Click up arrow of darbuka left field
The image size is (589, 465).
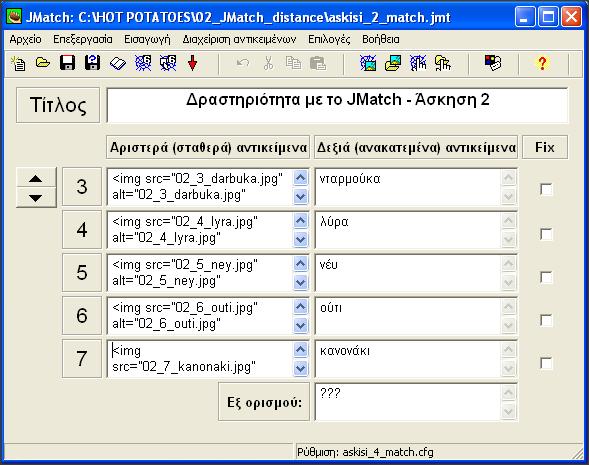click(301, 178)
